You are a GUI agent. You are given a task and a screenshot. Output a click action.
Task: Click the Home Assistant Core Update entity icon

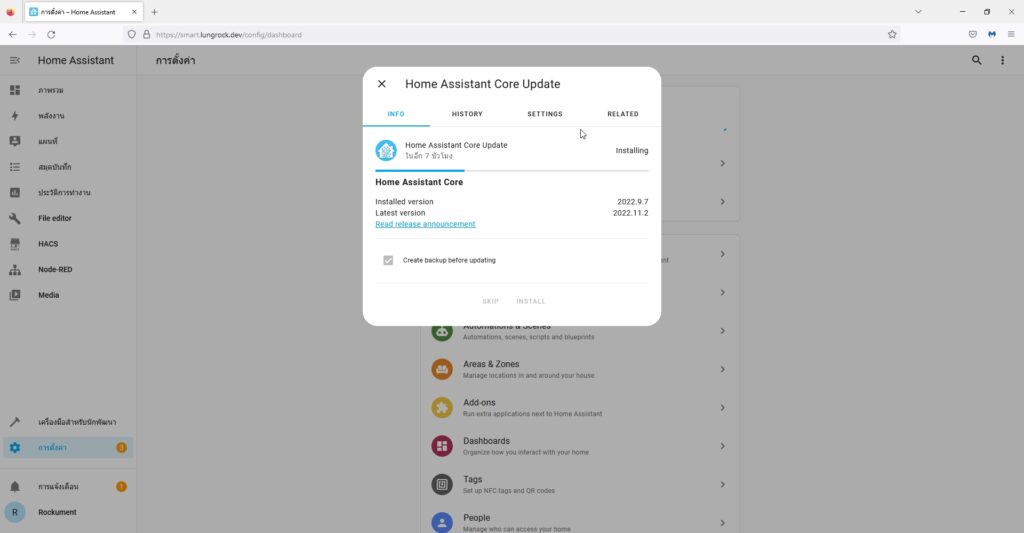386,150
